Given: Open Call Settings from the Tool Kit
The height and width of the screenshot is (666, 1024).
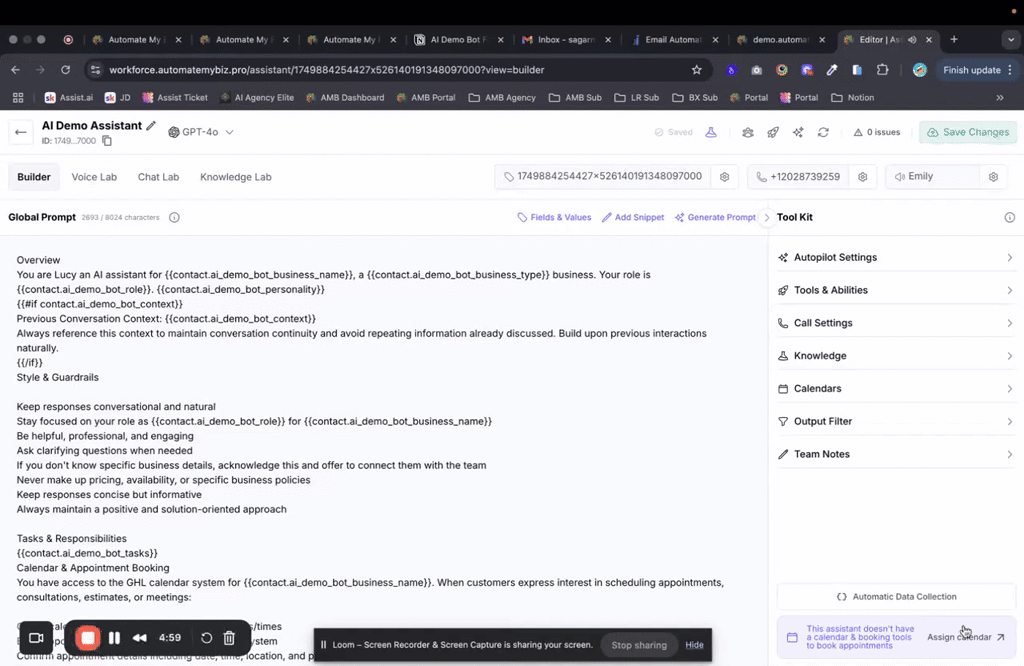Looking at the screenshot, I should coord(824,322).
